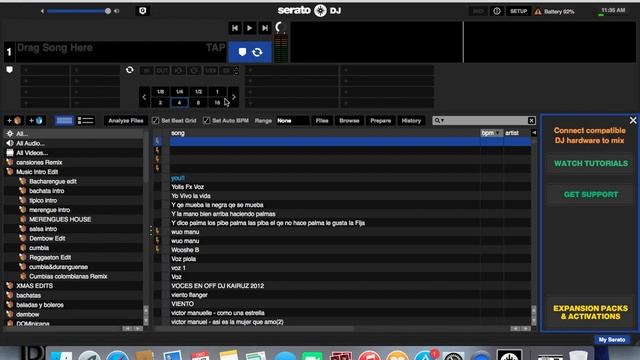Open EXPANSION PACKS & ACTIVATIONS
This screenshot has height=360, width=640.
[591, 312]
